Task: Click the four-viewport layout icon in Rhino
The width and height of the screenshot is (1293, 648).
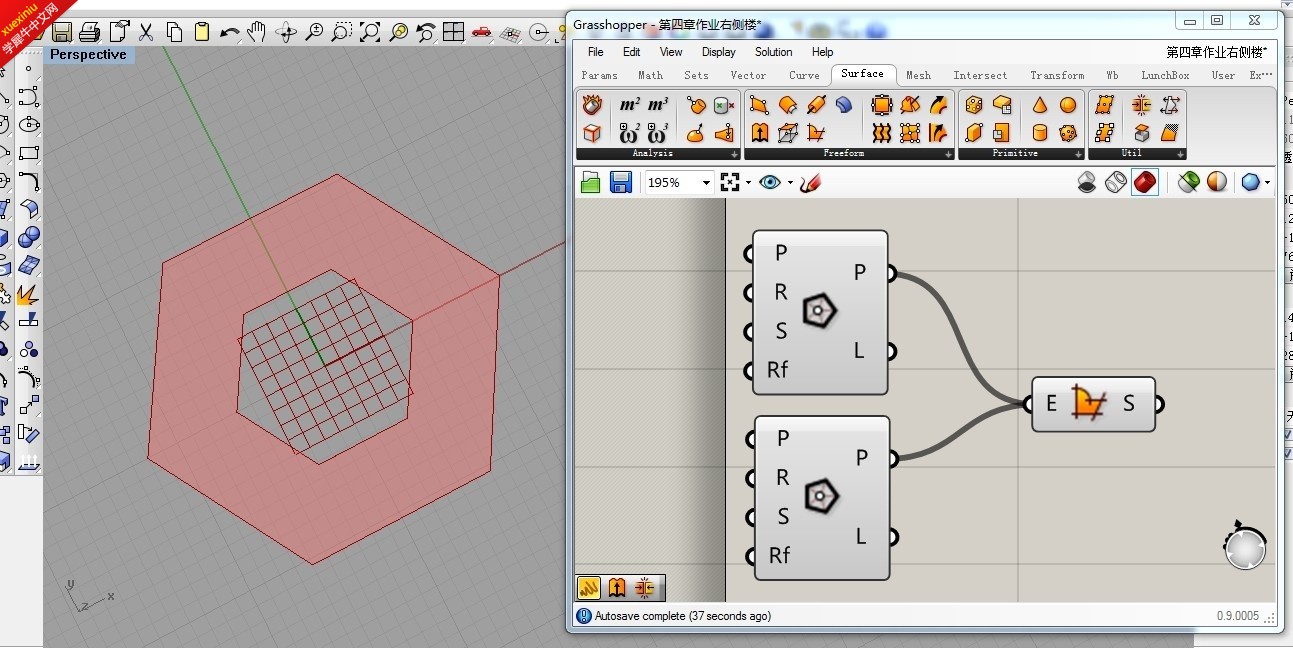Action: [x=453, y=32]
